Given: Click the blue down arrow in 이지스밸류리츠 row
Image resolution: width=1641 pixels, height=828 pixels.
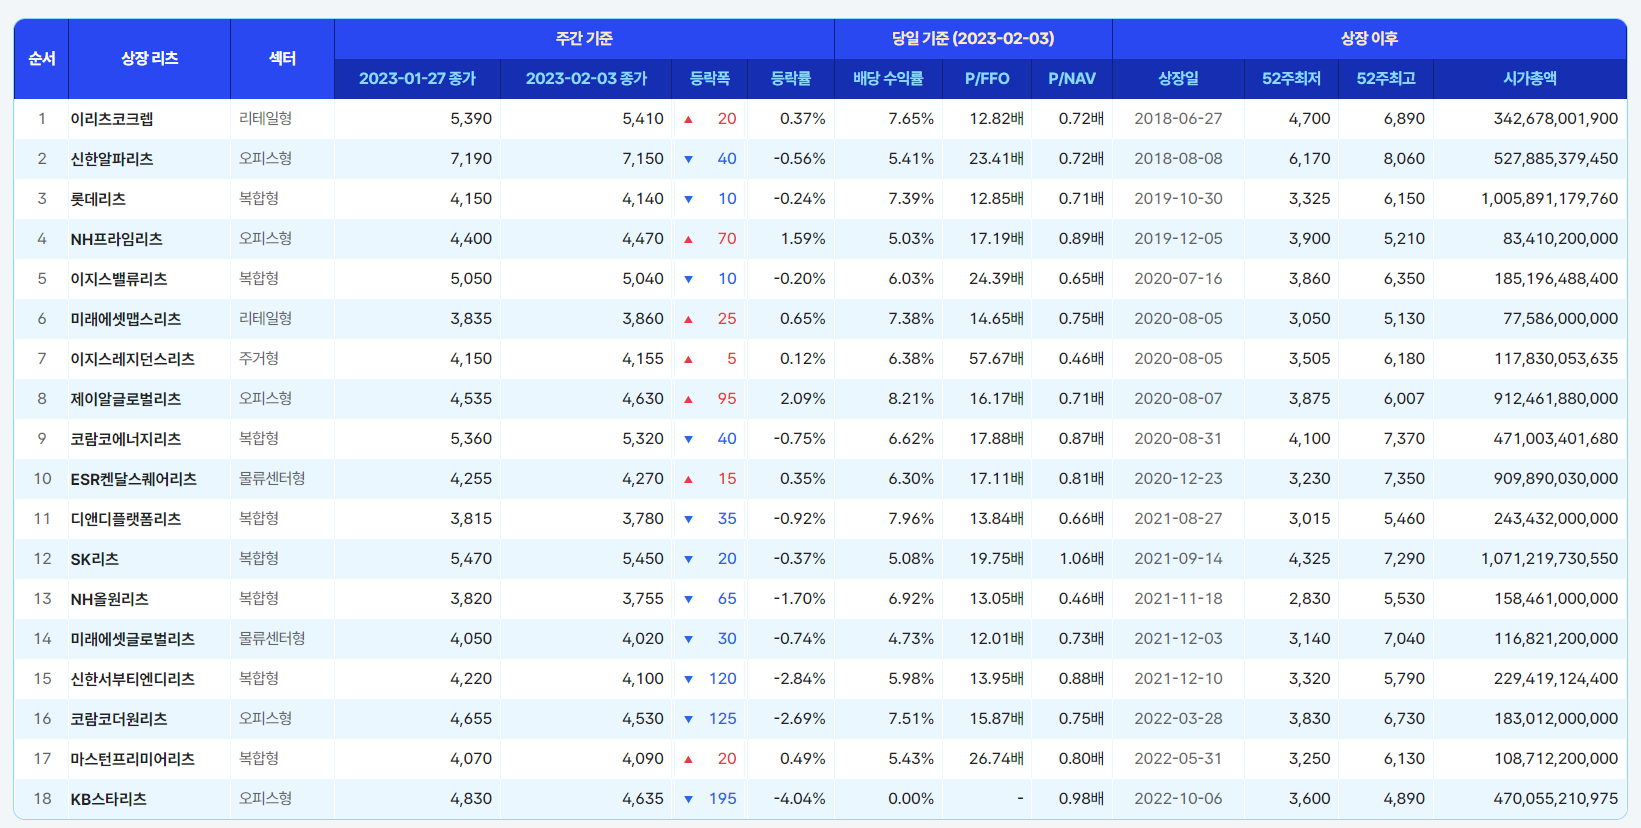Looking at the screenshot, I should click(x=688, y=279).
